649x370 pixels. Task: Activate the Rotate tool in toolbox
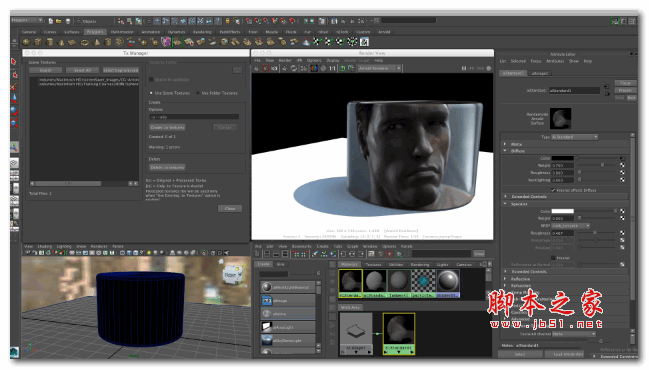coord(14,111)
